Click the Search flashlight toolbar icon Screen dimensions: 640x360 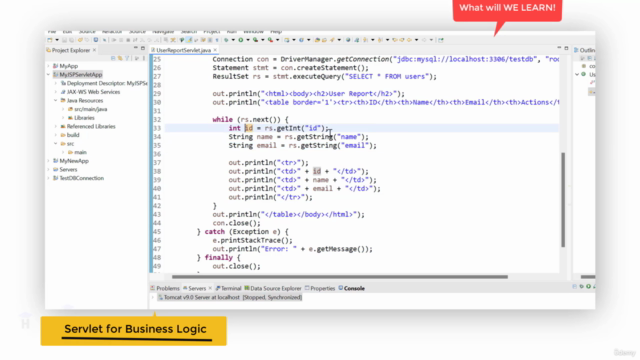[x=332, y=40]
